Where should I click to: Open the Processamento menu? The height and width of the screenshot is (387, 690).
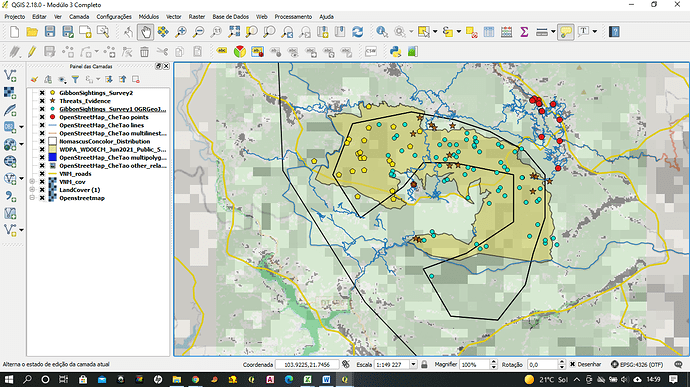[293, 17]
